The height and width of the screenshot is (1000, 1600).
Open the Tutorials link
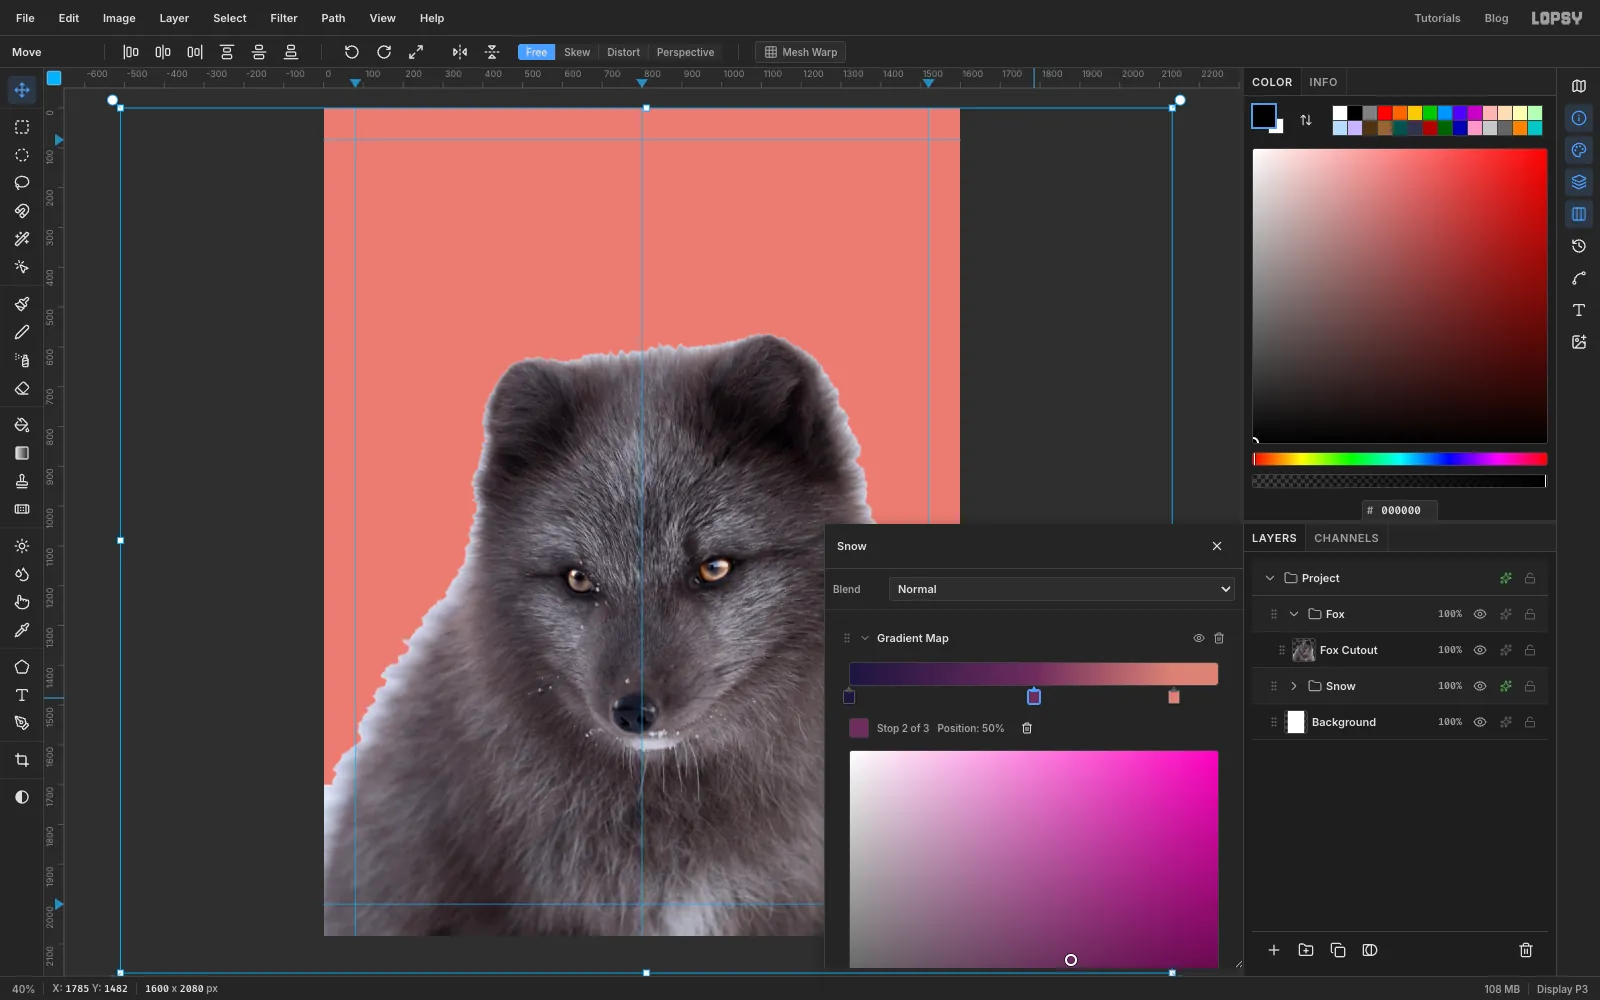[1437, 18]
